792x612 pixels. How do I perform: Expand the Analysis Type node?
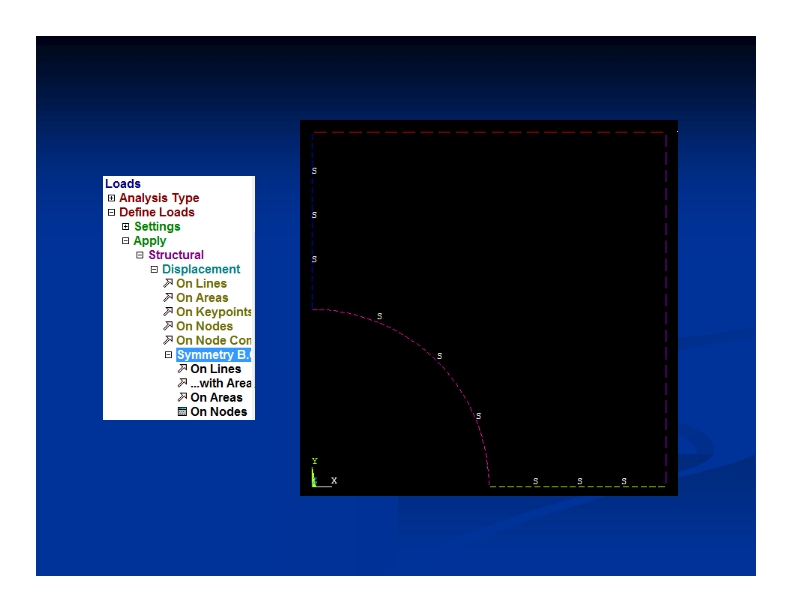pyautogui.click(x=111, y=198)
